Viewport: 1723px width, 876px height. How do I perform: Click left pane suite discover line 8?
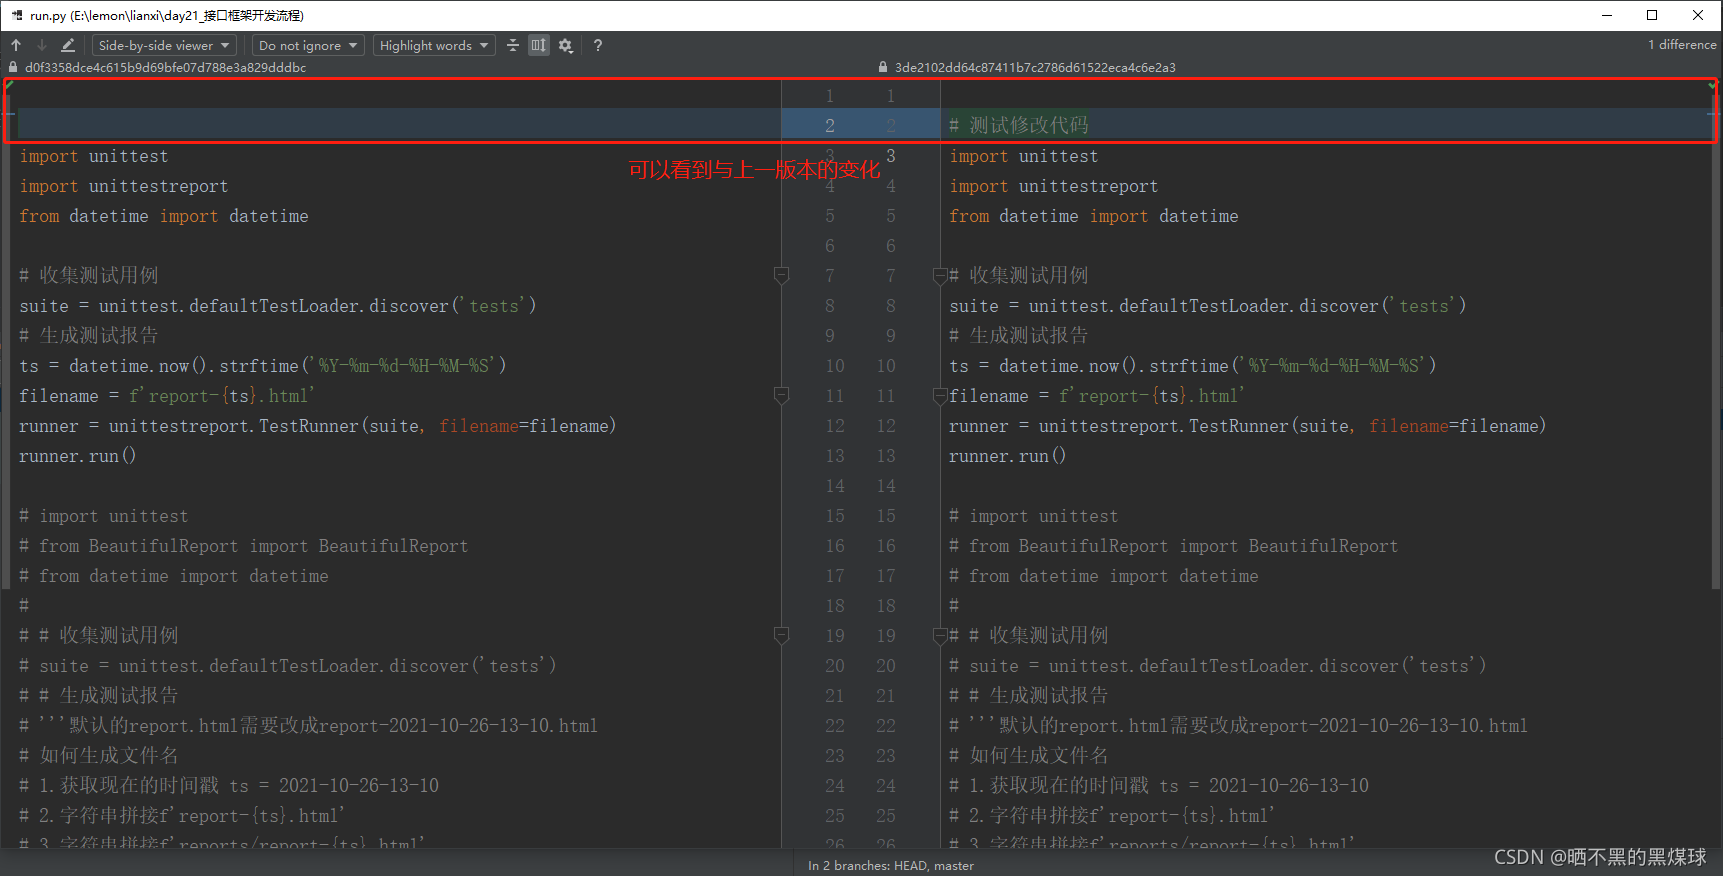tap(278, 306)
